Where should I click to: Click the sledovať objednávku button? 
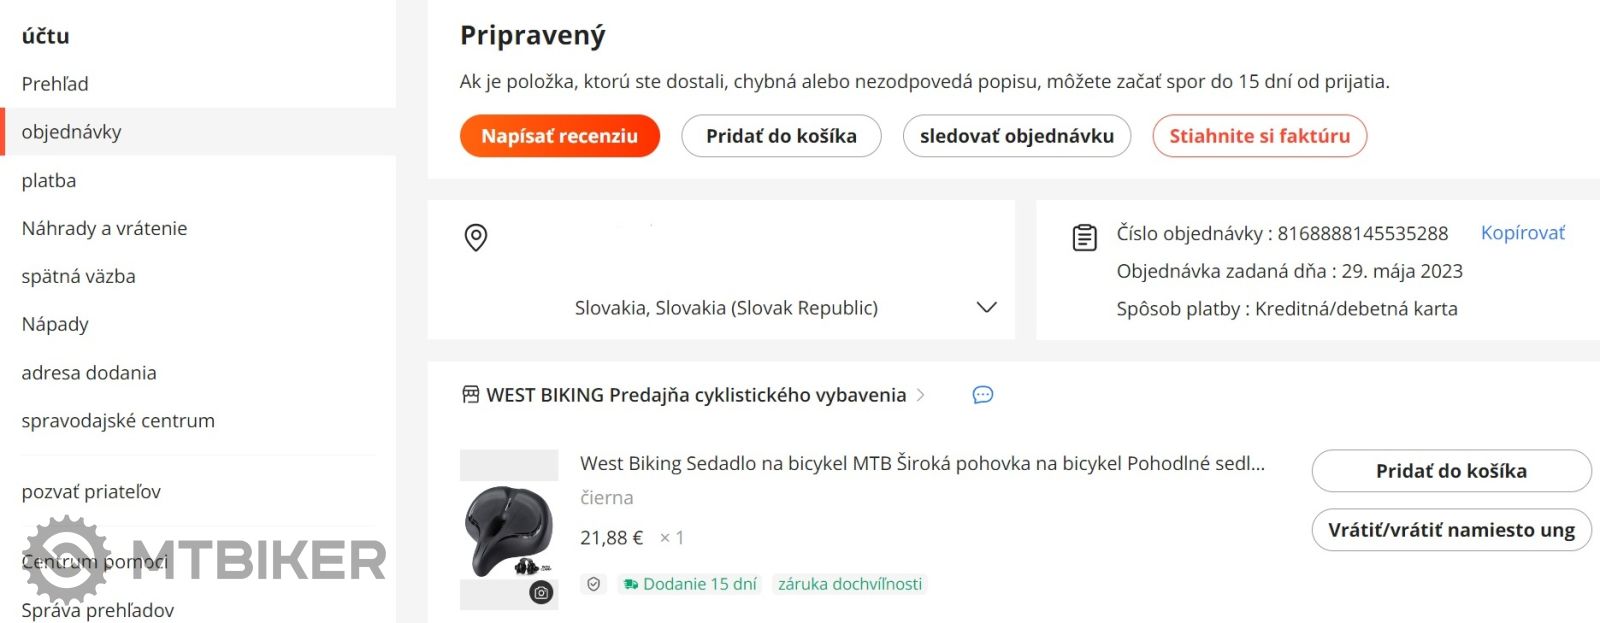pyautogui.click(x=1017, y=136)
